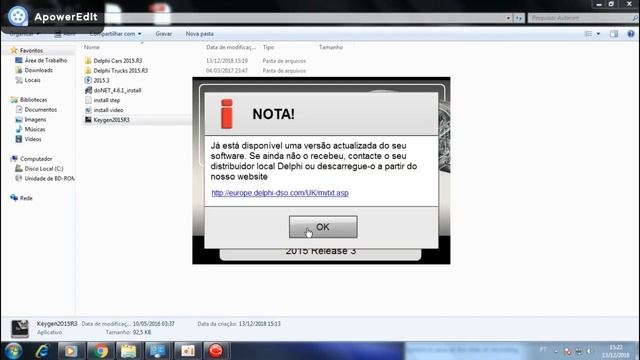Open the Compartilhar com dropdown

tap(116, 33)
